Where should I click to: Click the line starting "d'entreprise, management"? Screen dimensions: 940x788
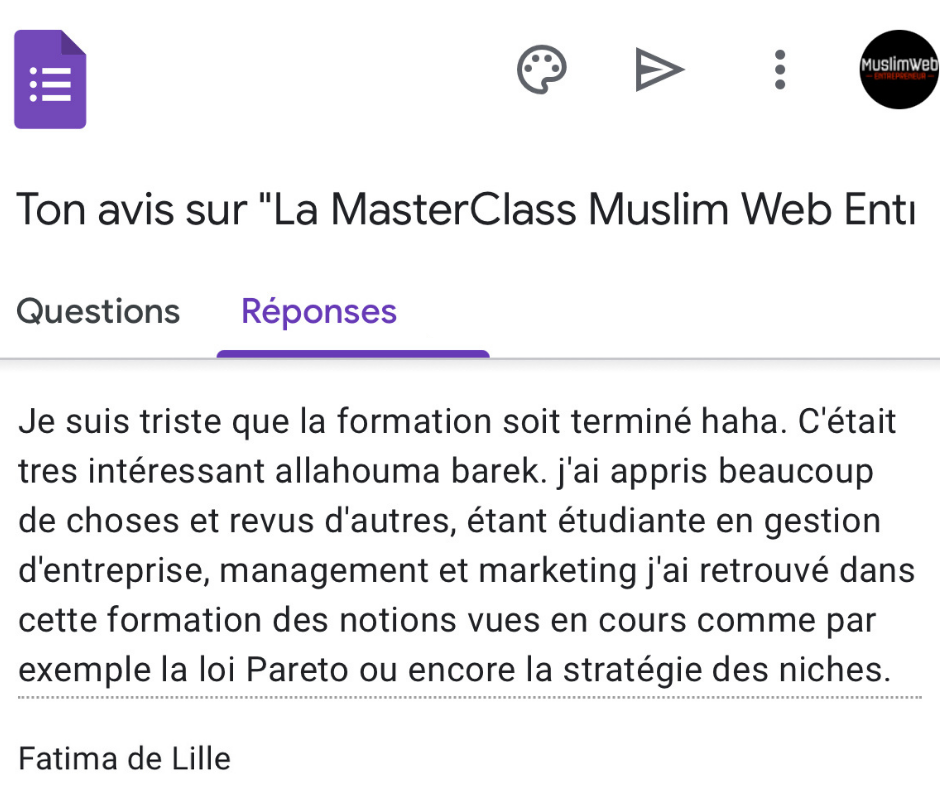[466, 571]
